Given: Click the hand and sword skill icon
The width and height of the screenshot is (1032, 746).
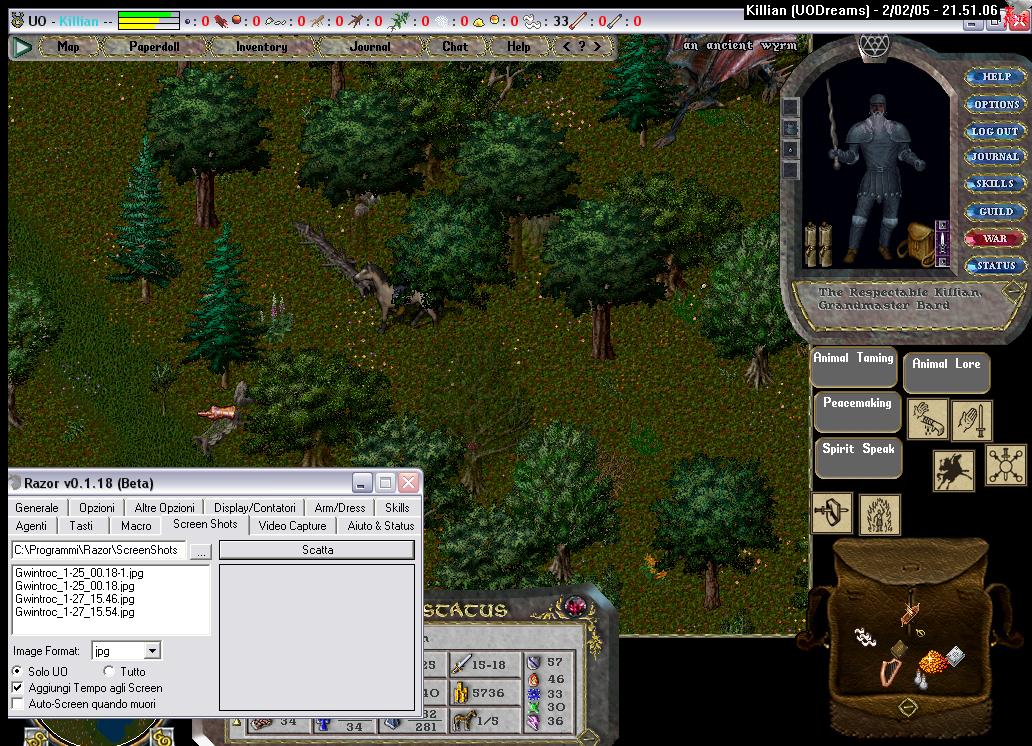Looking at the screenshot, I should coord(972,420).
